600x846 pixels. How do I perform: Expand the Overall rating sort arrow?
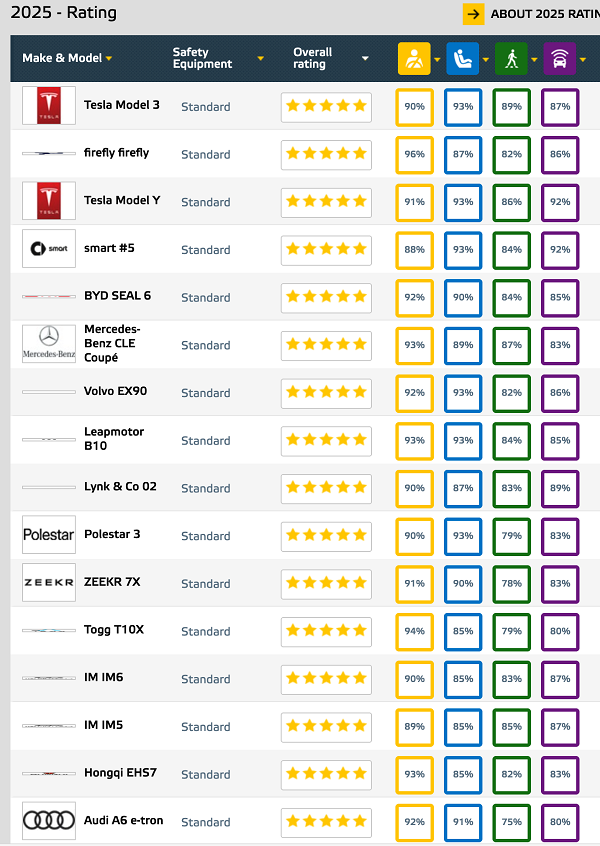pos(364,59)
